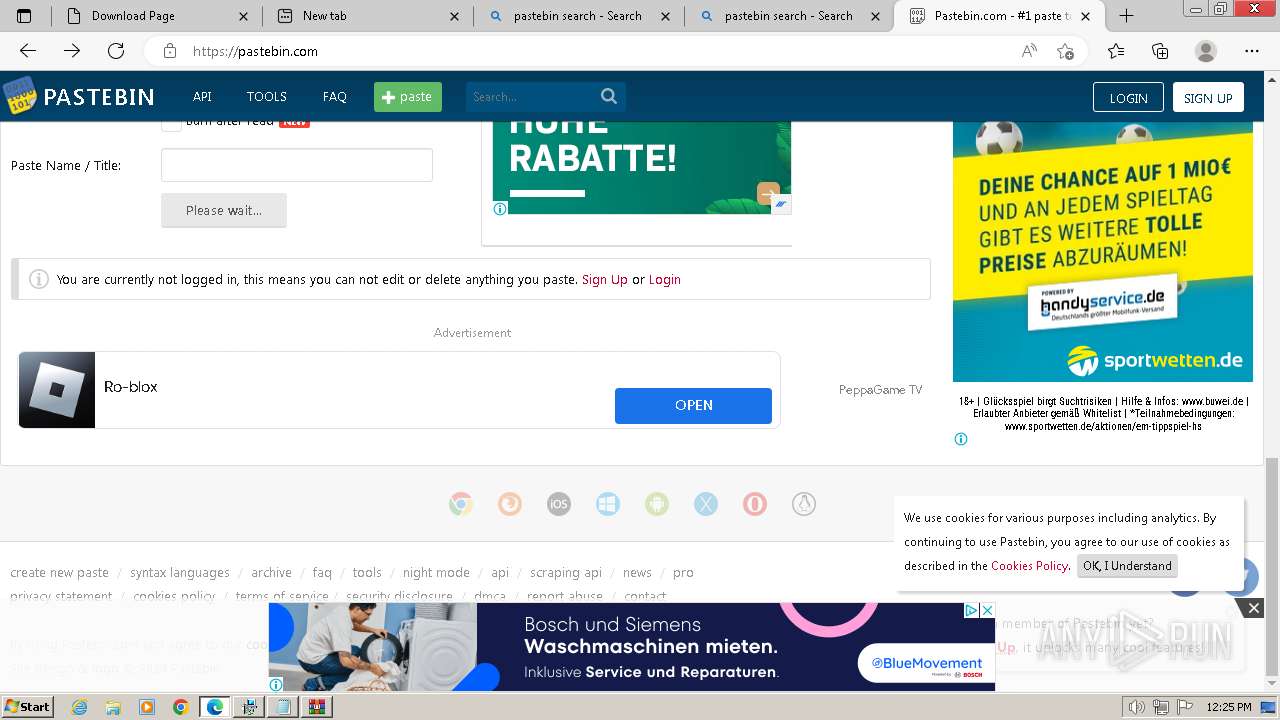Viewport: 1280px width, 720px height.
Task: Click the Please wait... button
Action: click(x=224, y=210)
